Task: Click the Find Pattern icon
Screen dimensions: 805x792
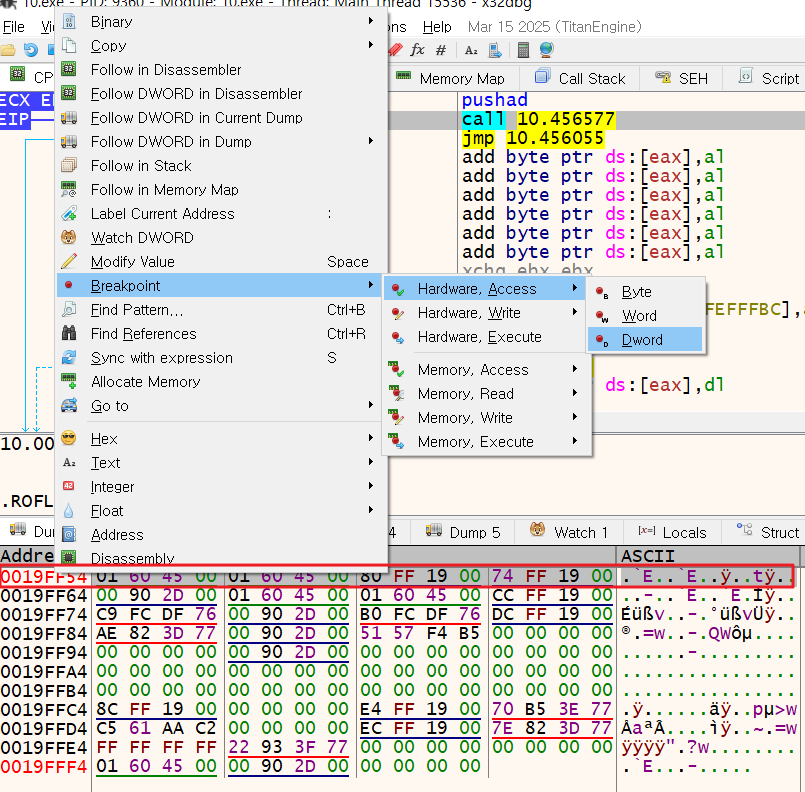Action: 69,310
